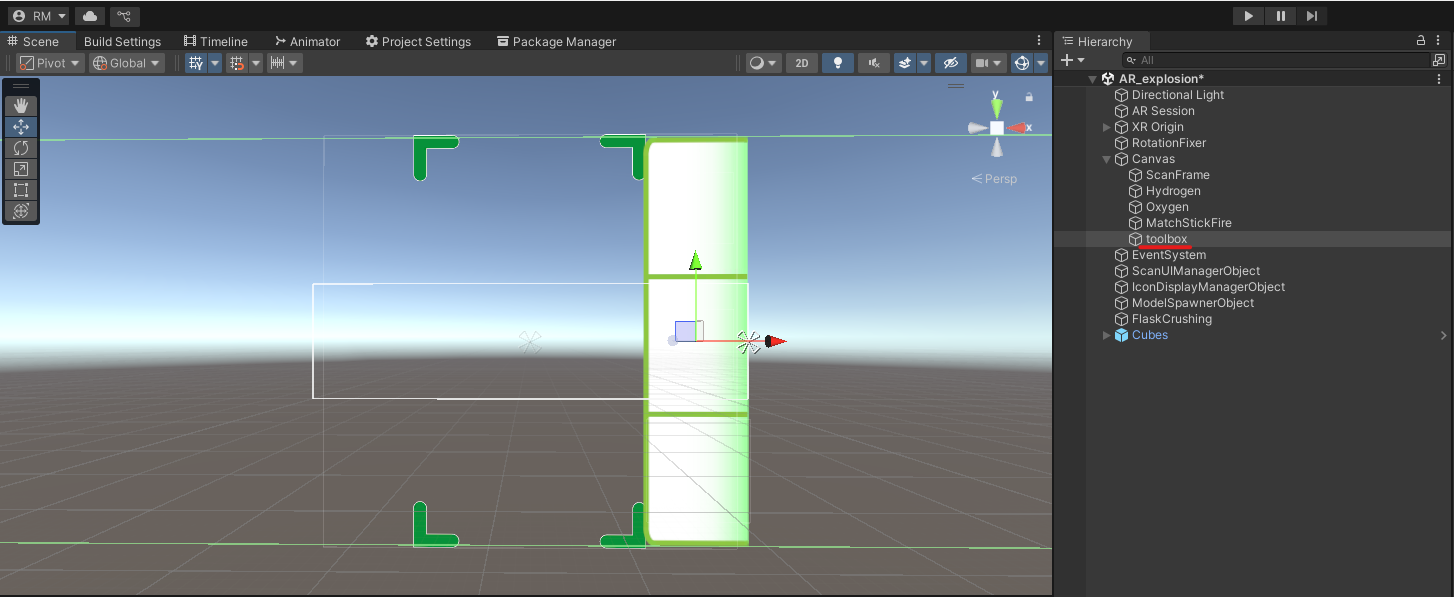1454x597 pixels.
Task: Toggle scene gizmos display
Action: pyautogui.click(x=1021, y=63)
